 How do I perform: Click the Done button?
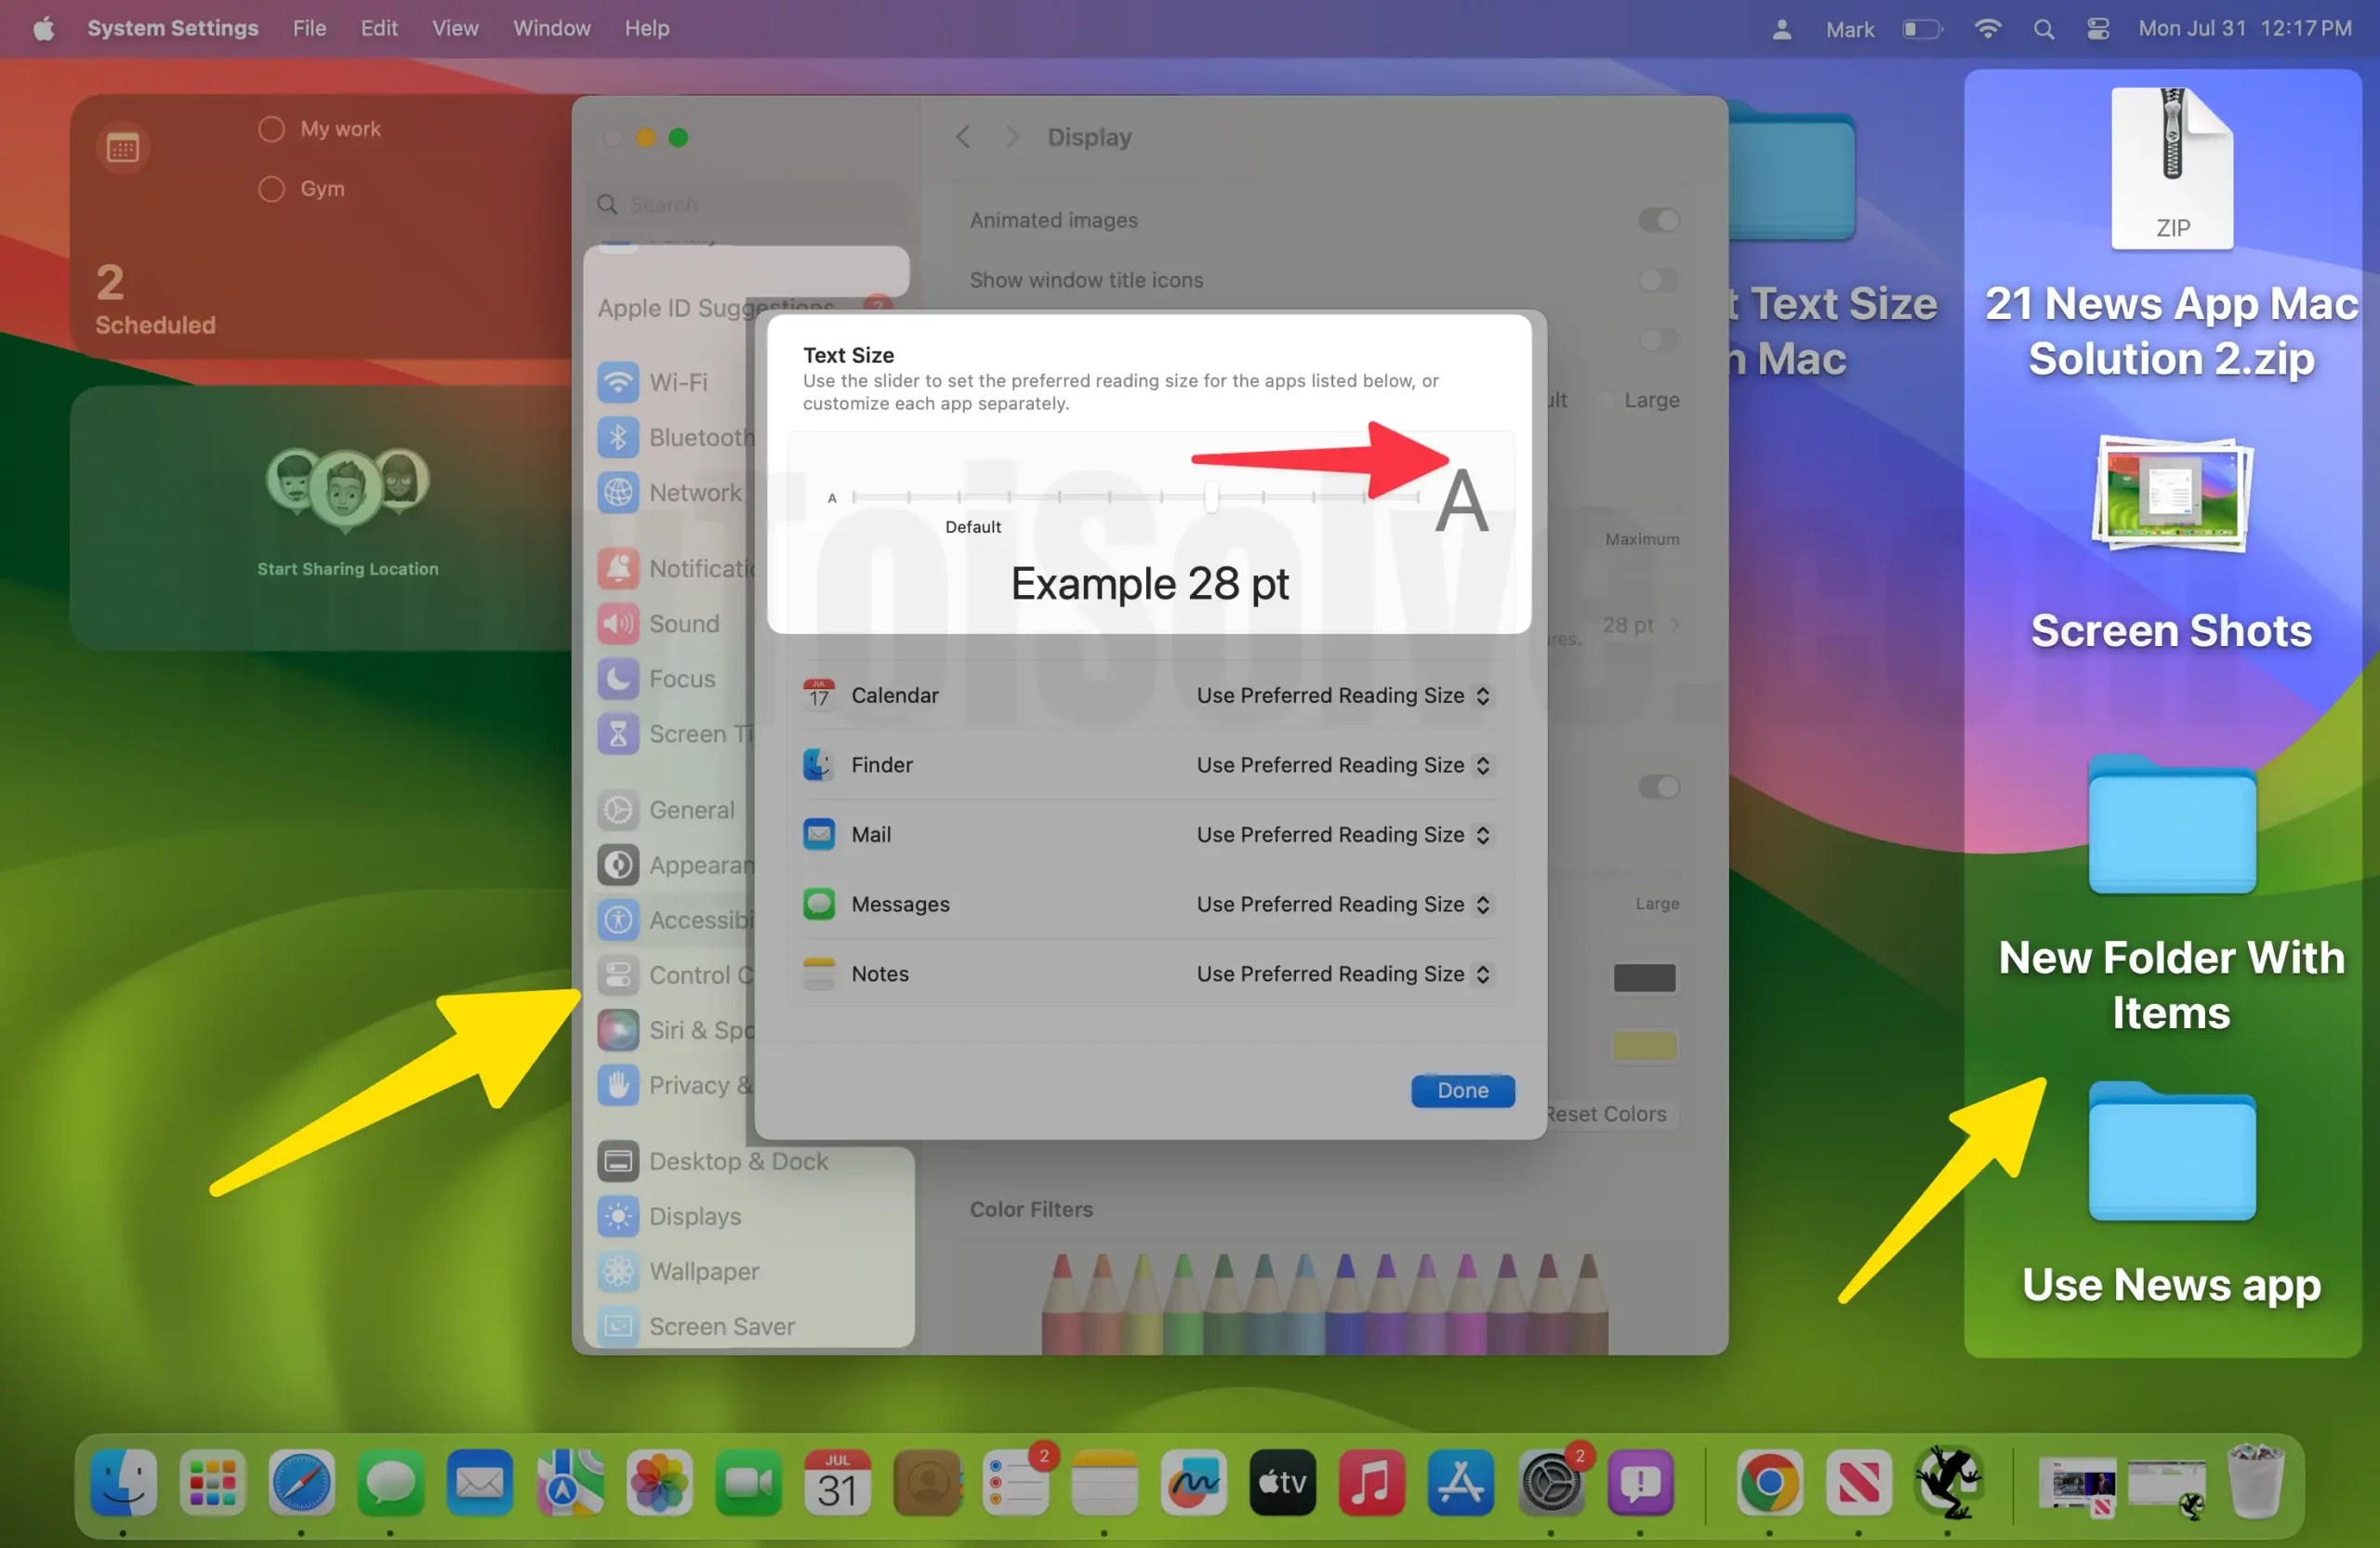click(x=1462, y=1090)
